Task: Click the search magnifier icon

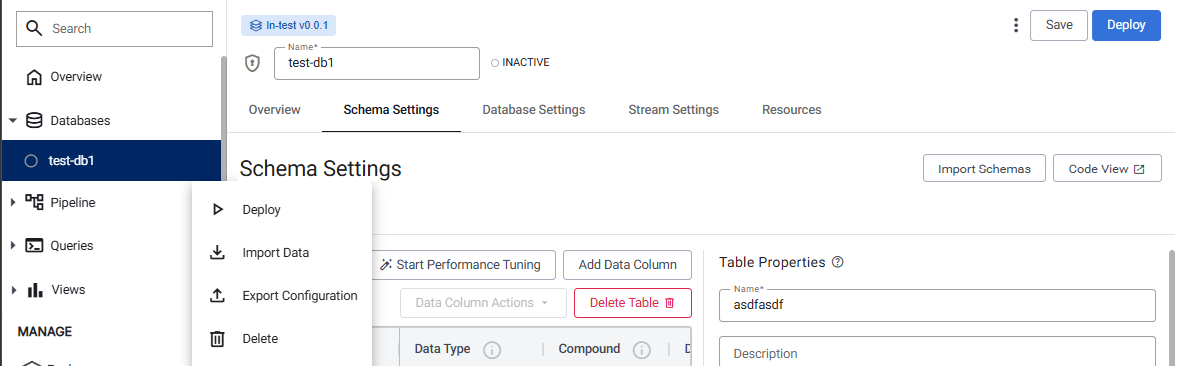Action: point(33,29)
